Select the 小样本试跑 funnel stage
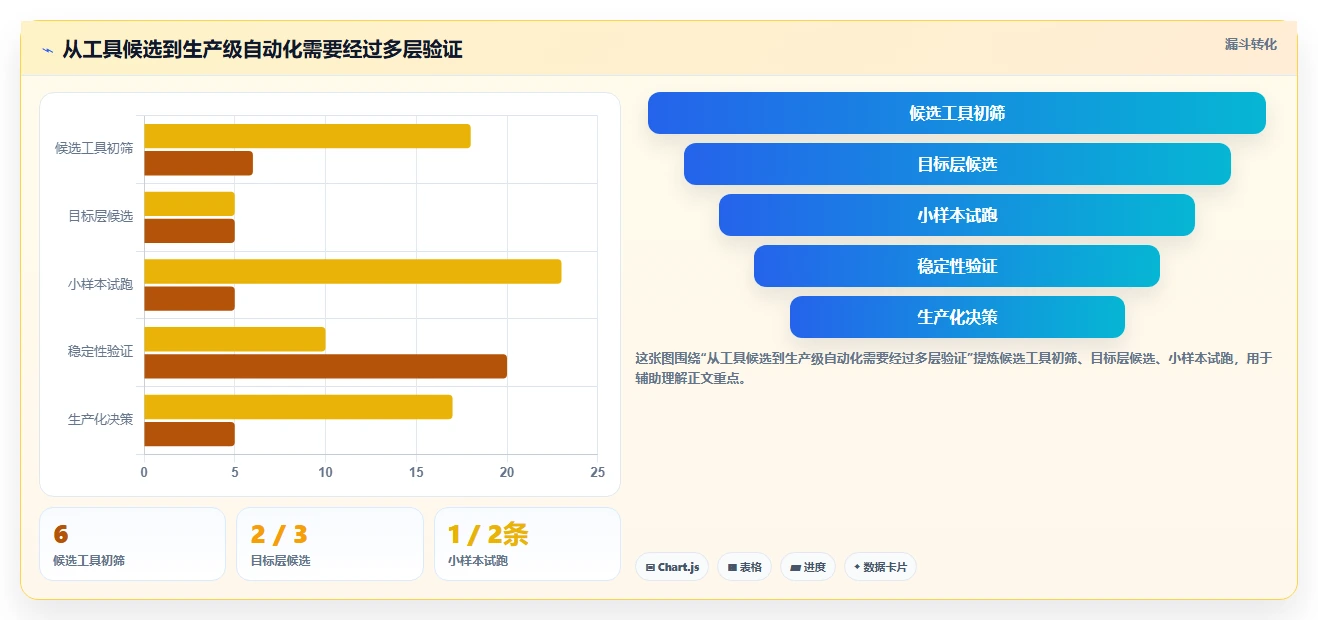1318x620 pixels. pos(957,215)
